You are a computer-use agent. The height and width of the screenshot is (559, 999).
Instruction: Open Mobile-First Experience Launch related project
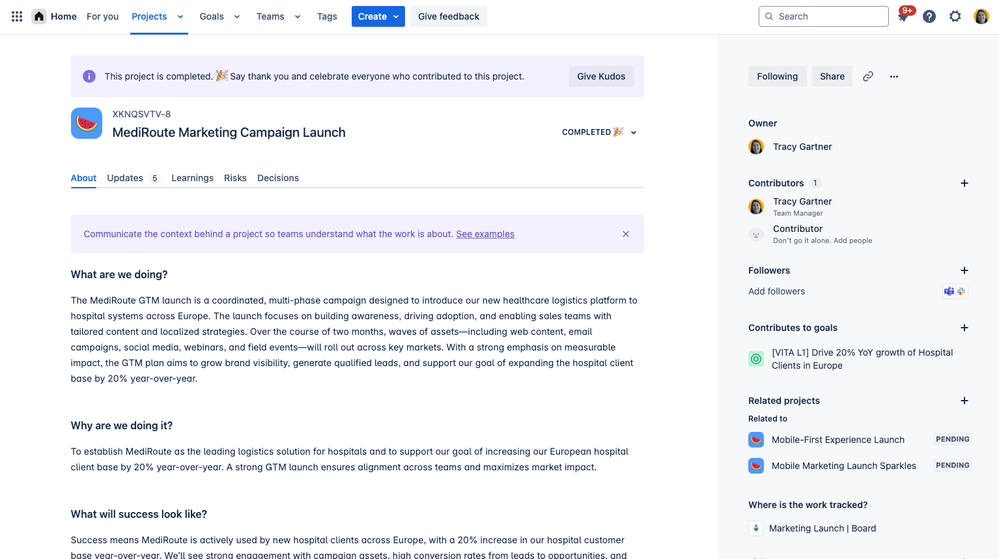tap(838, 440)
